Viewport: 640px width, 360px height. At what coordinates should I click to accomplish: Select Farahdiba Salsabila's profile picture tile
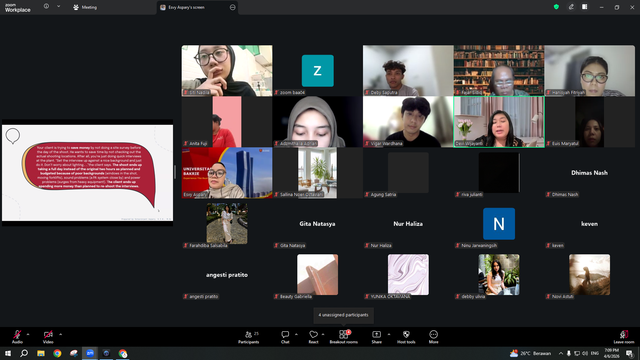click(227, 224)
